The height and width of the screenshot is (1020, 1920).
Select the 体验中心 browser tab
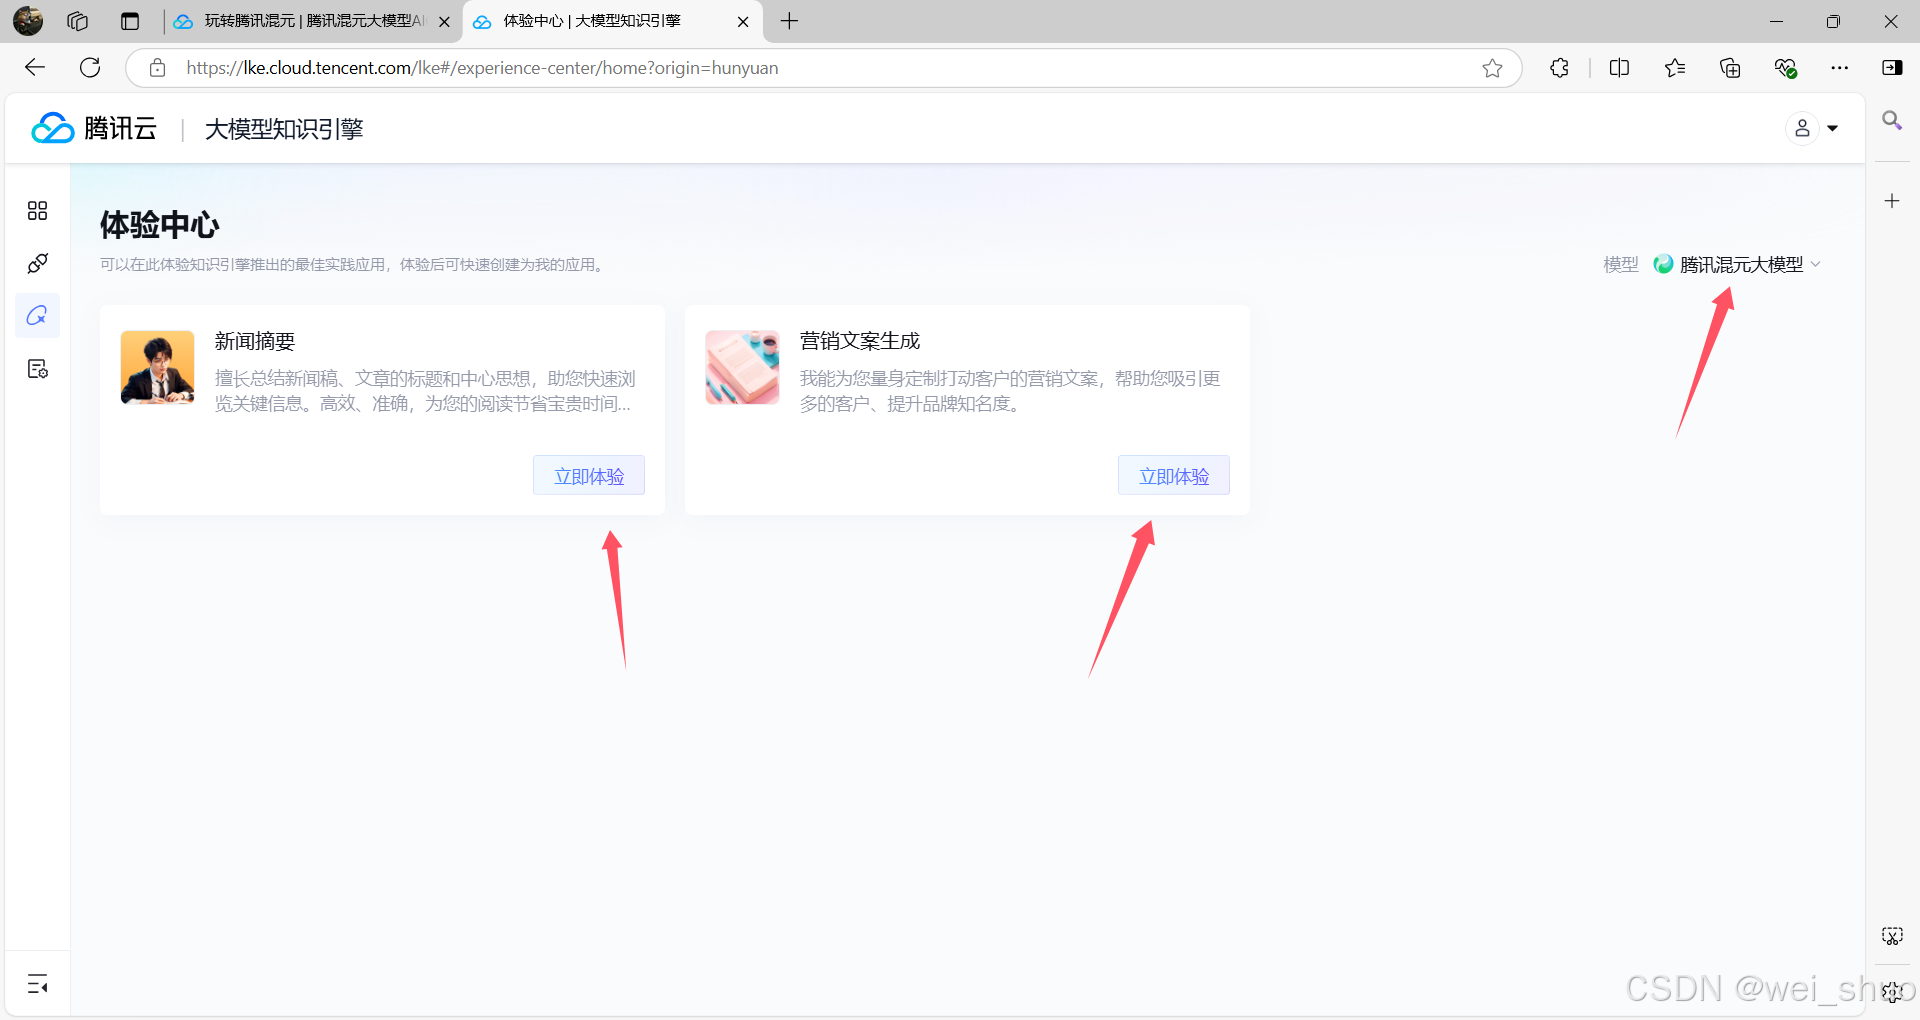612,21
